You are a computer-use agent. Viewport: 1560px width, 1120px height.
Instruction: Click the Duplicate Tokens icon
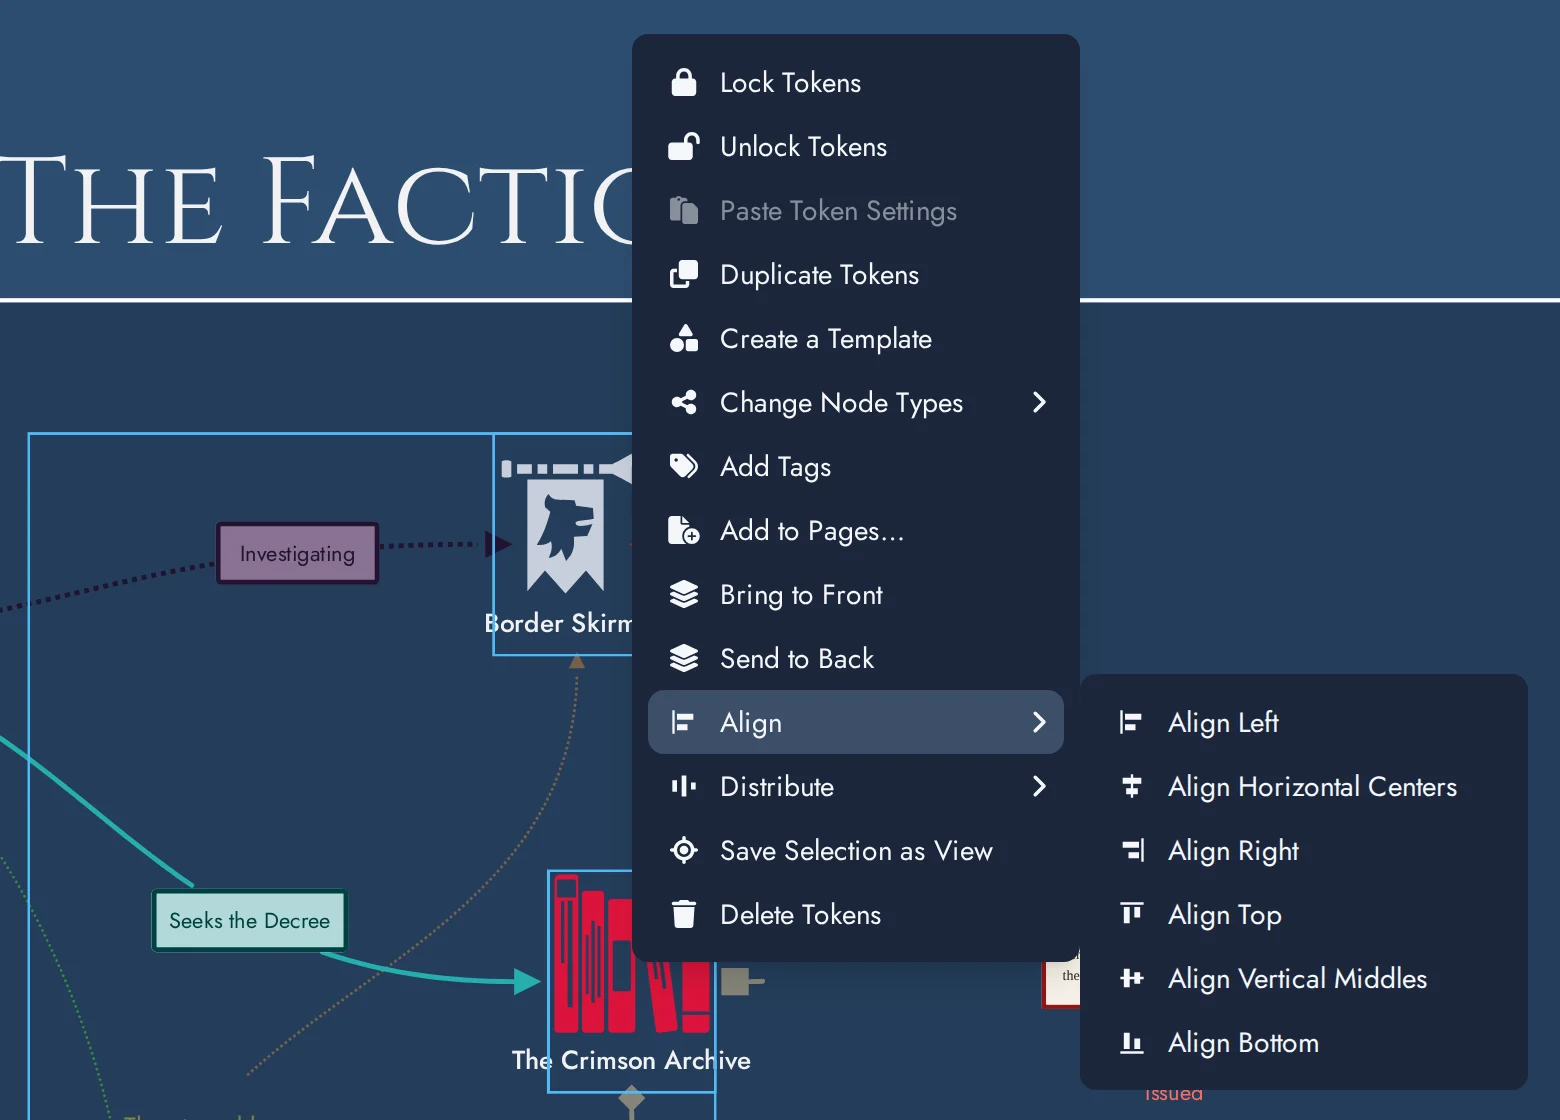click(x=684, y=275)
